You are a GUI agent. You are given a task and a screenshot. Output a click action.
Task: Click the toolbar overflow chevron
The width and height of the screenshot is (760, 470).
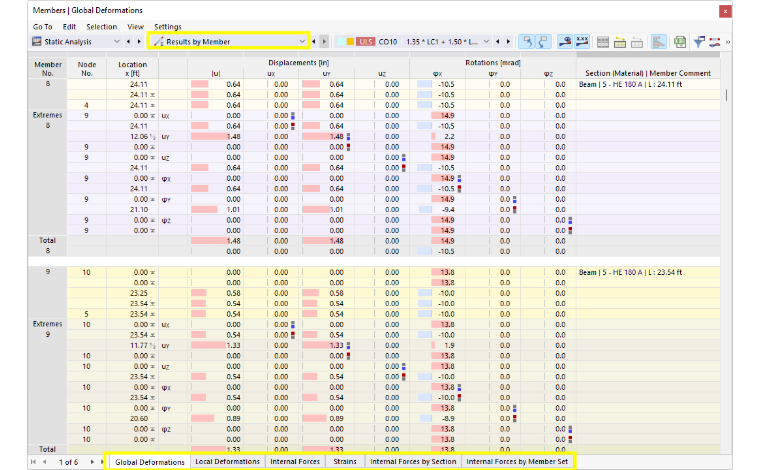pyautogui.click(x=728, y=42)
